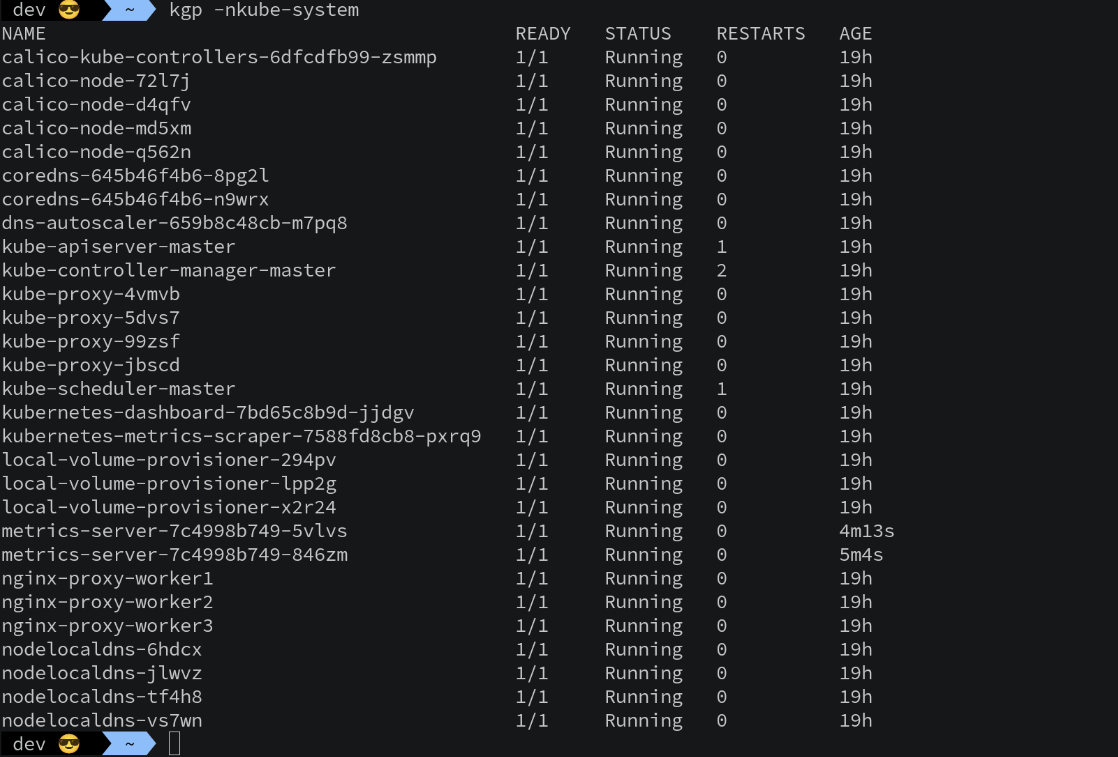The image size is (1118, 757).
Task: Click the terminal cursor block
Action: (x=175, y=744)
